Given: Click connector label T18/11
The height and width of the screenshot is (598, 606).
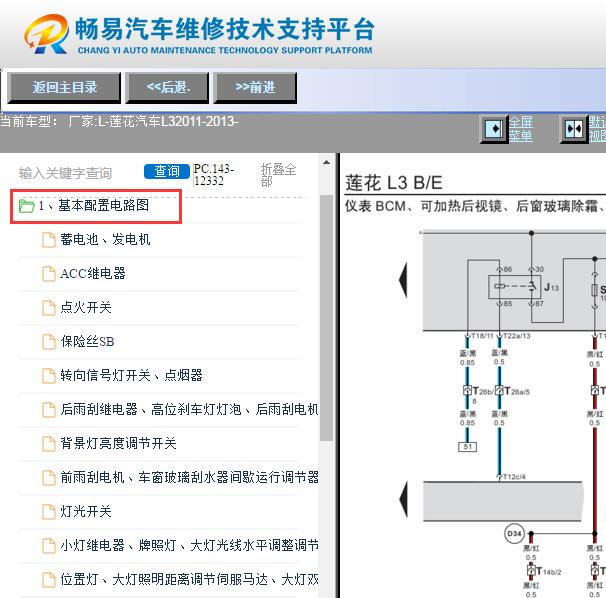Looking at the screenshot, I should (x=482, y=336).
